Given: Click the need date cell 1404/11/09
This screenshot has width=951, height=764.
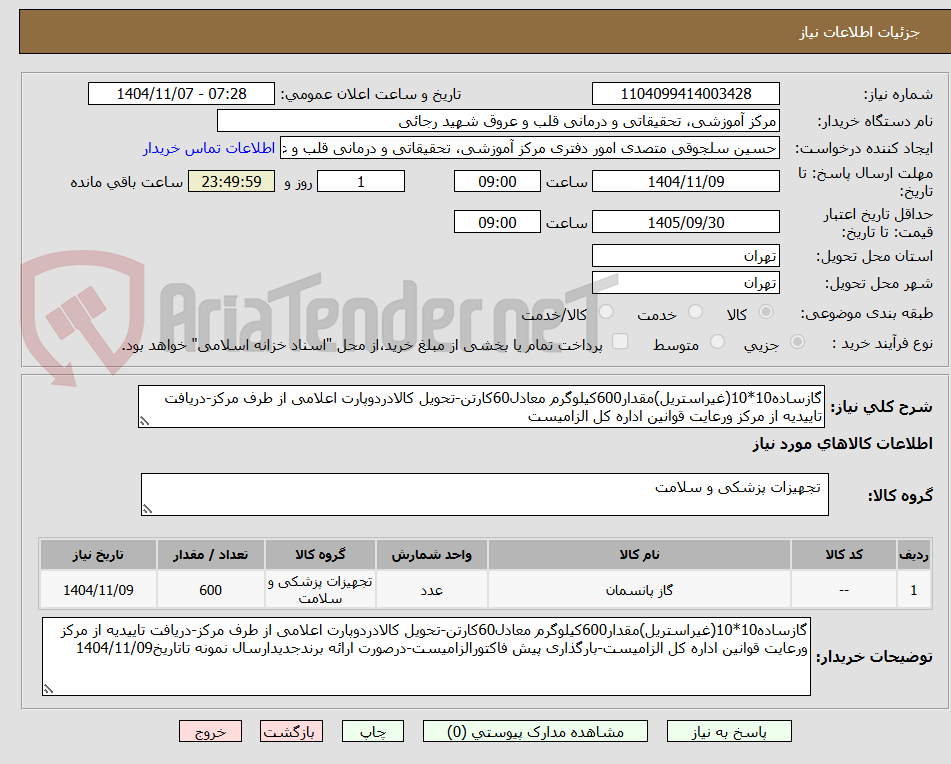Looking at the screenshot, I should tap(98, 590).
